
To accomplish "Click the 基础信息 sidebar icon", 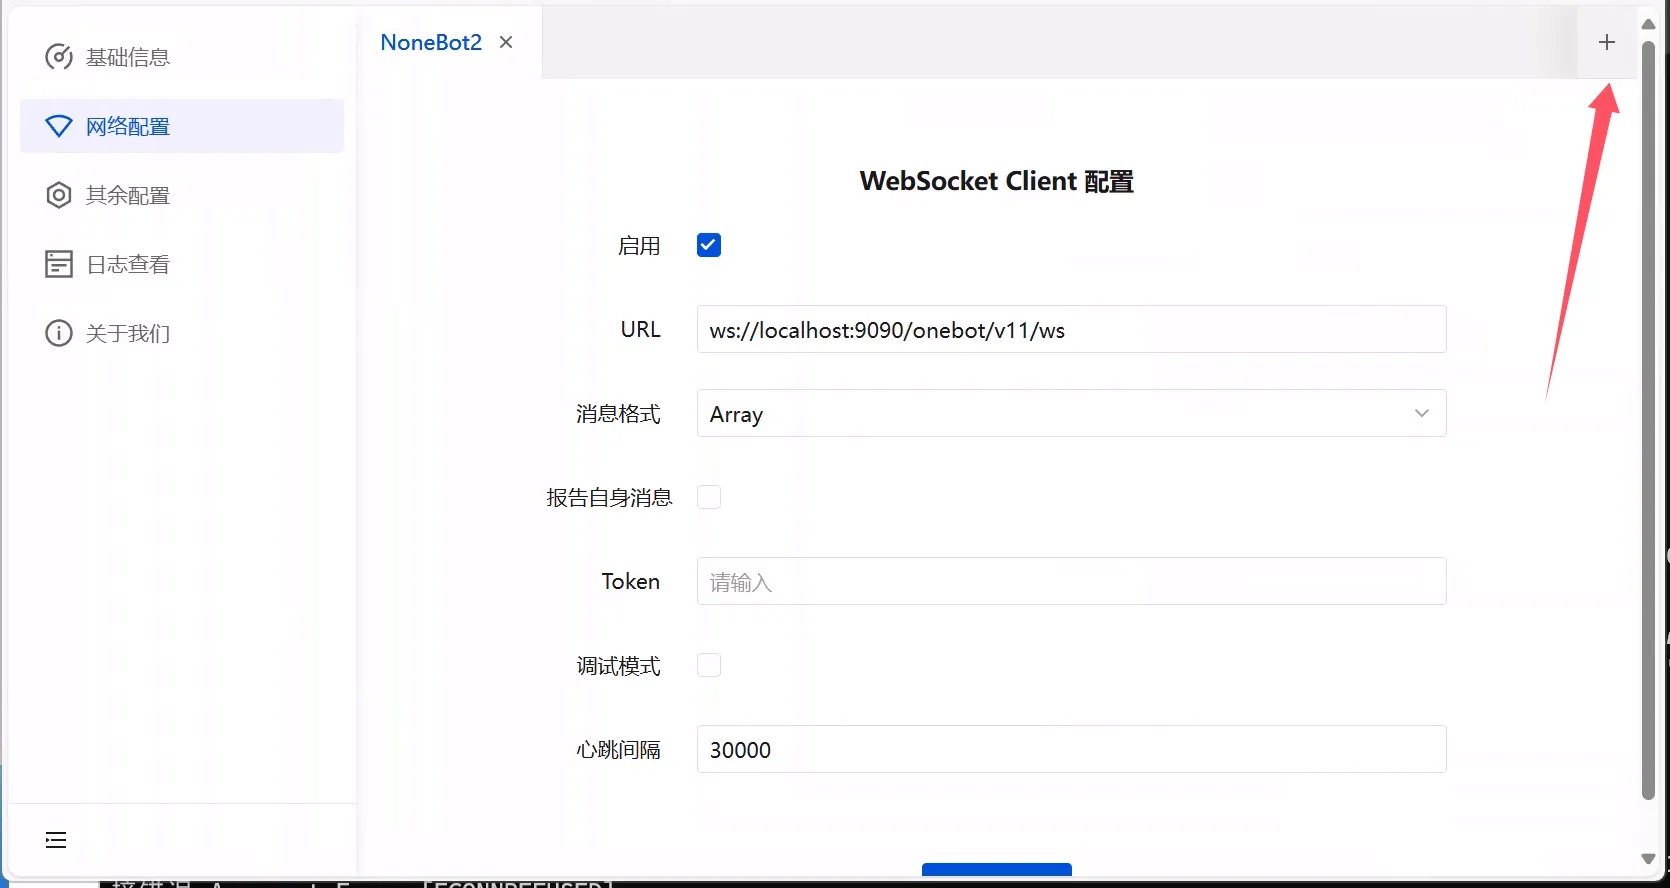I will (x=59, y=57).
